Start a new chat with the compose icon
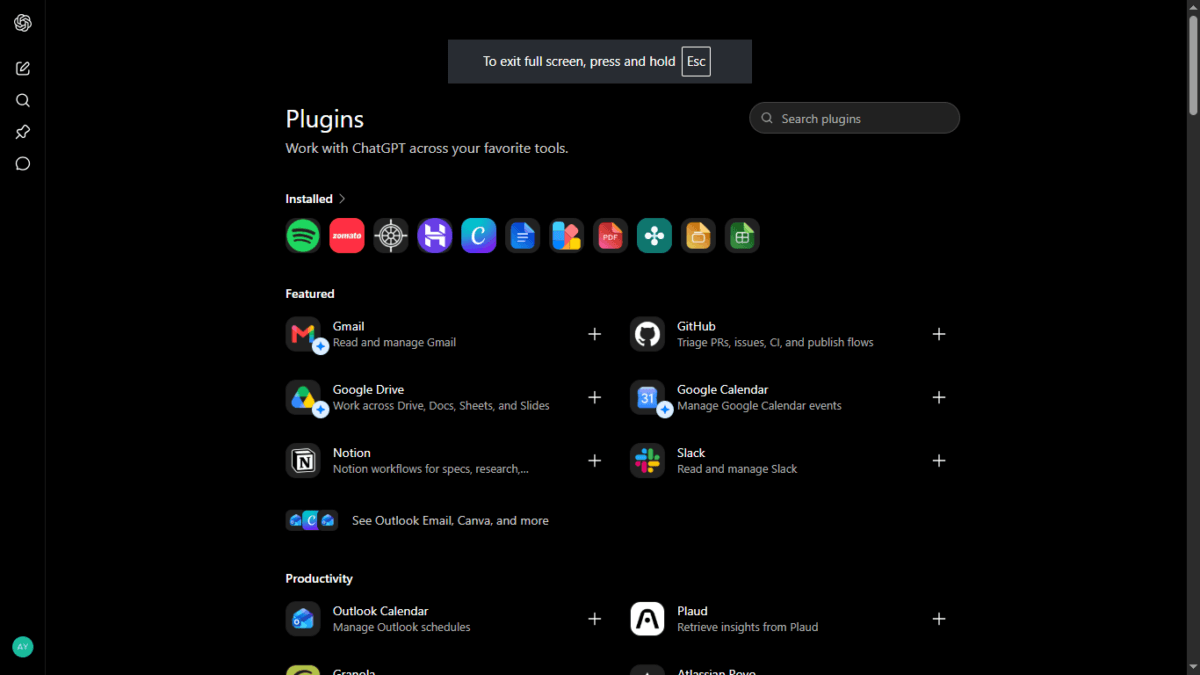Screen dimensions: 1200x675 coord(23,68)
